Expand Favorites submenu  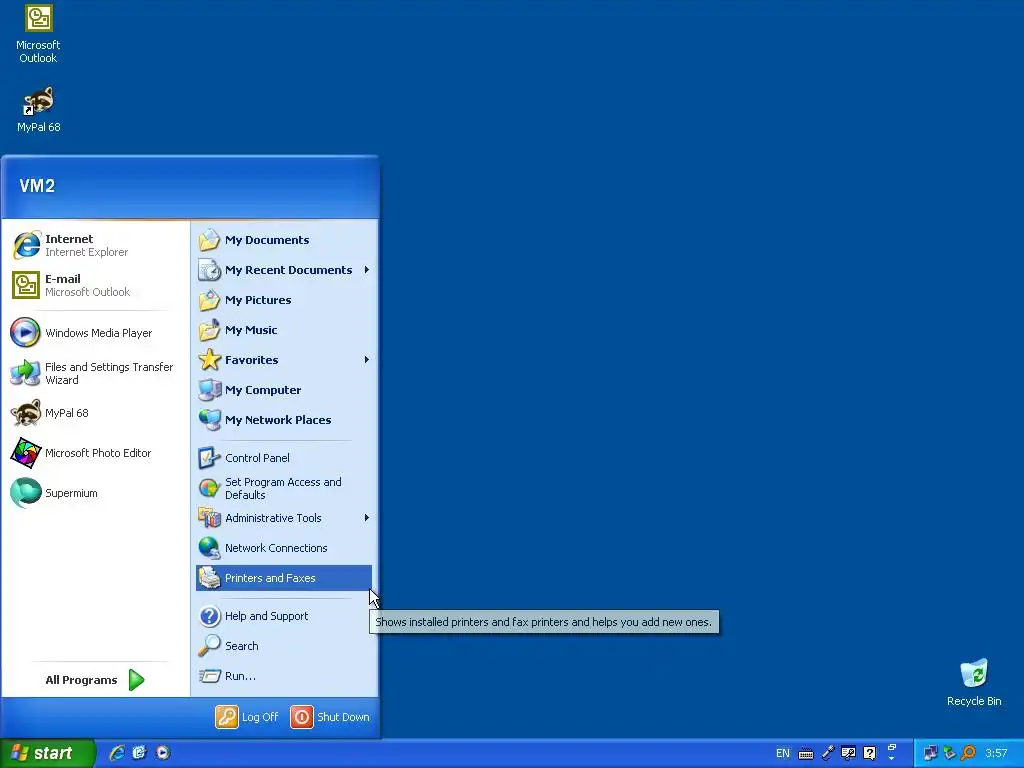coord(283,360)
